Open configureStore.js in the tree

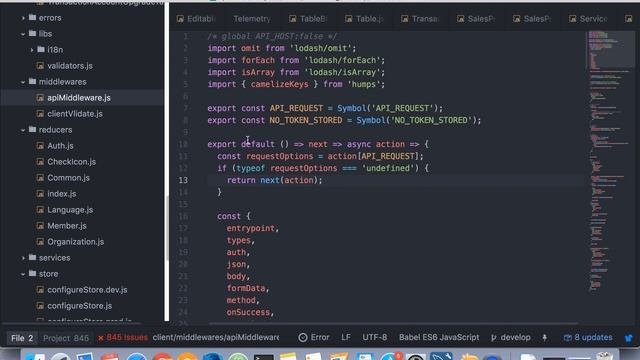coord(80,306)
